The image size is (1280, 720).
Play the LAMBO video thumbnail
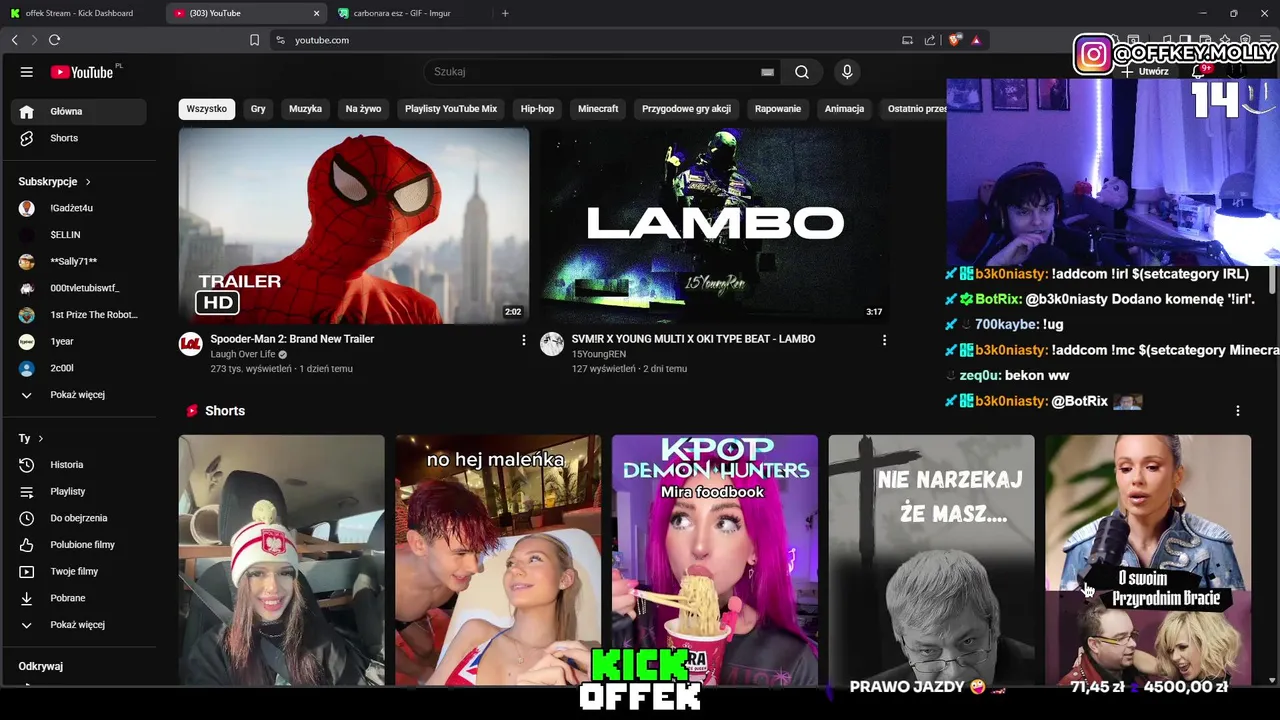[x=715, y=226]
